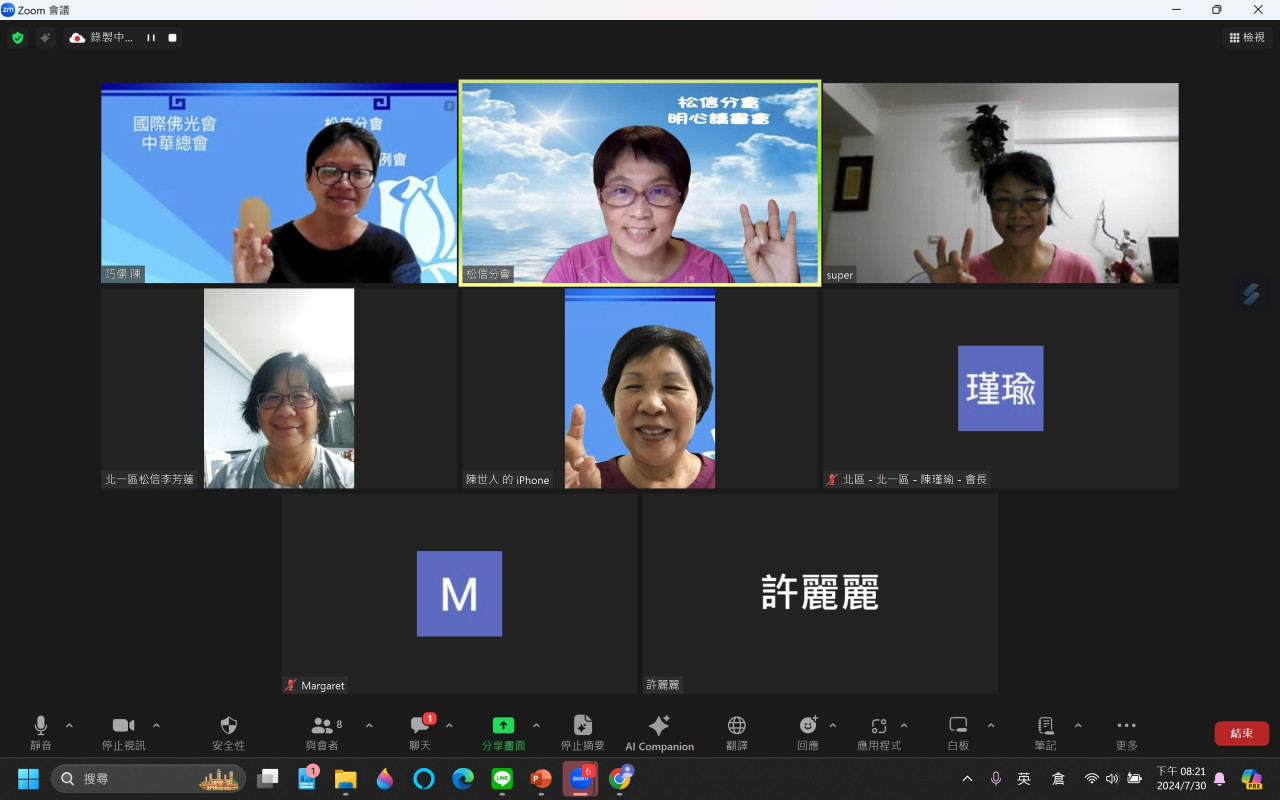Screen dimensions: 1280x800
Task: Pause the cloud recording
Action: coord(151,38)
